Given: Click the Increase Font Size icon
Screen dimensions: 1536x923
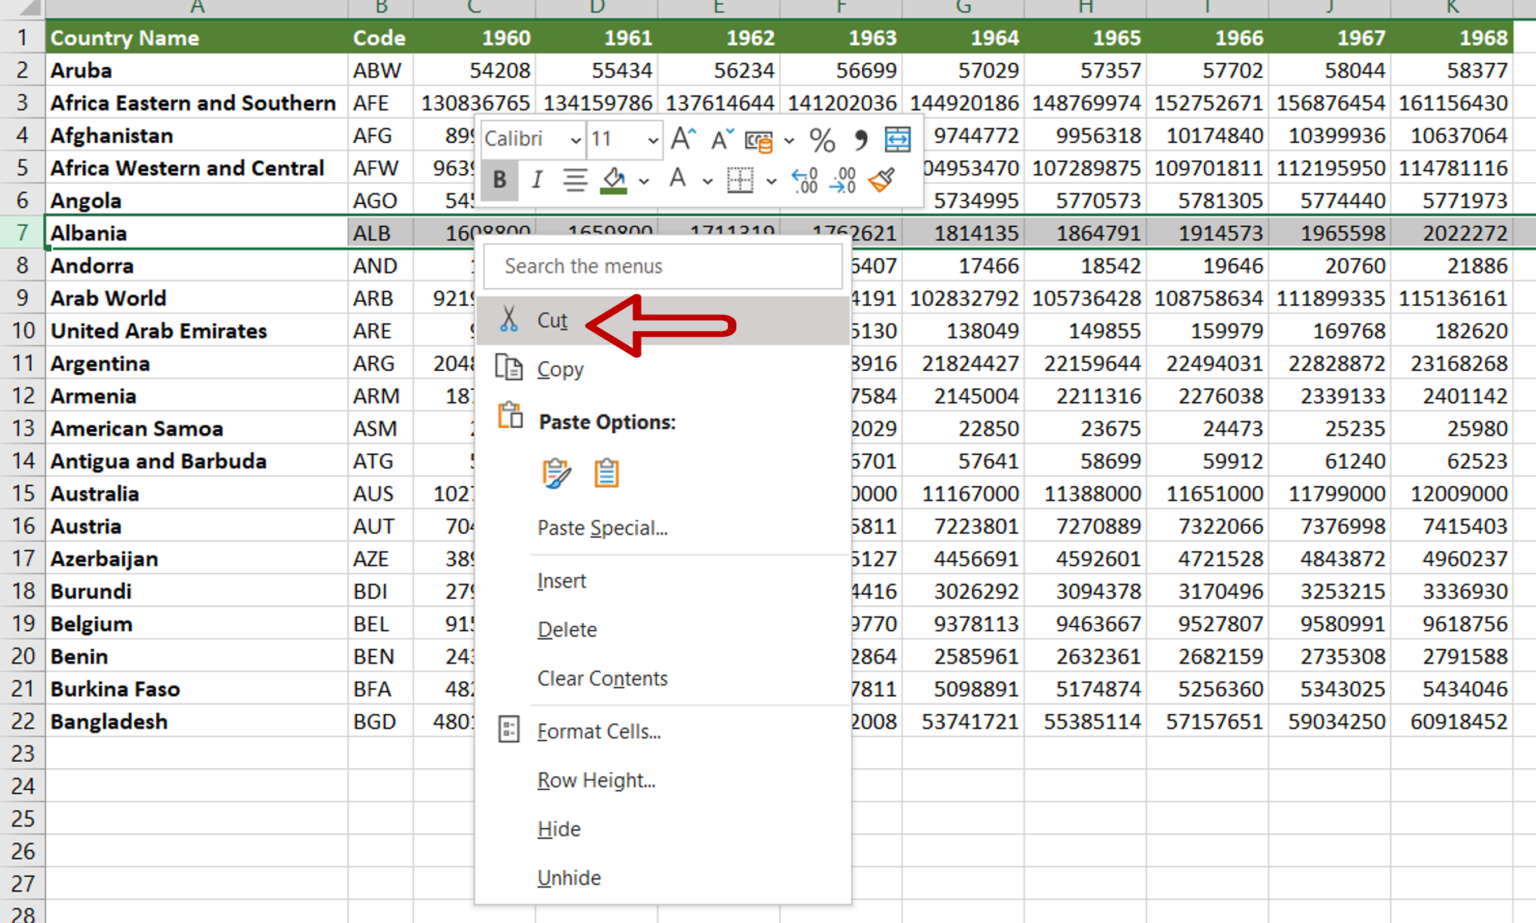Looking at the screenshot, I should pyautogui.click(x=683, y=139).
